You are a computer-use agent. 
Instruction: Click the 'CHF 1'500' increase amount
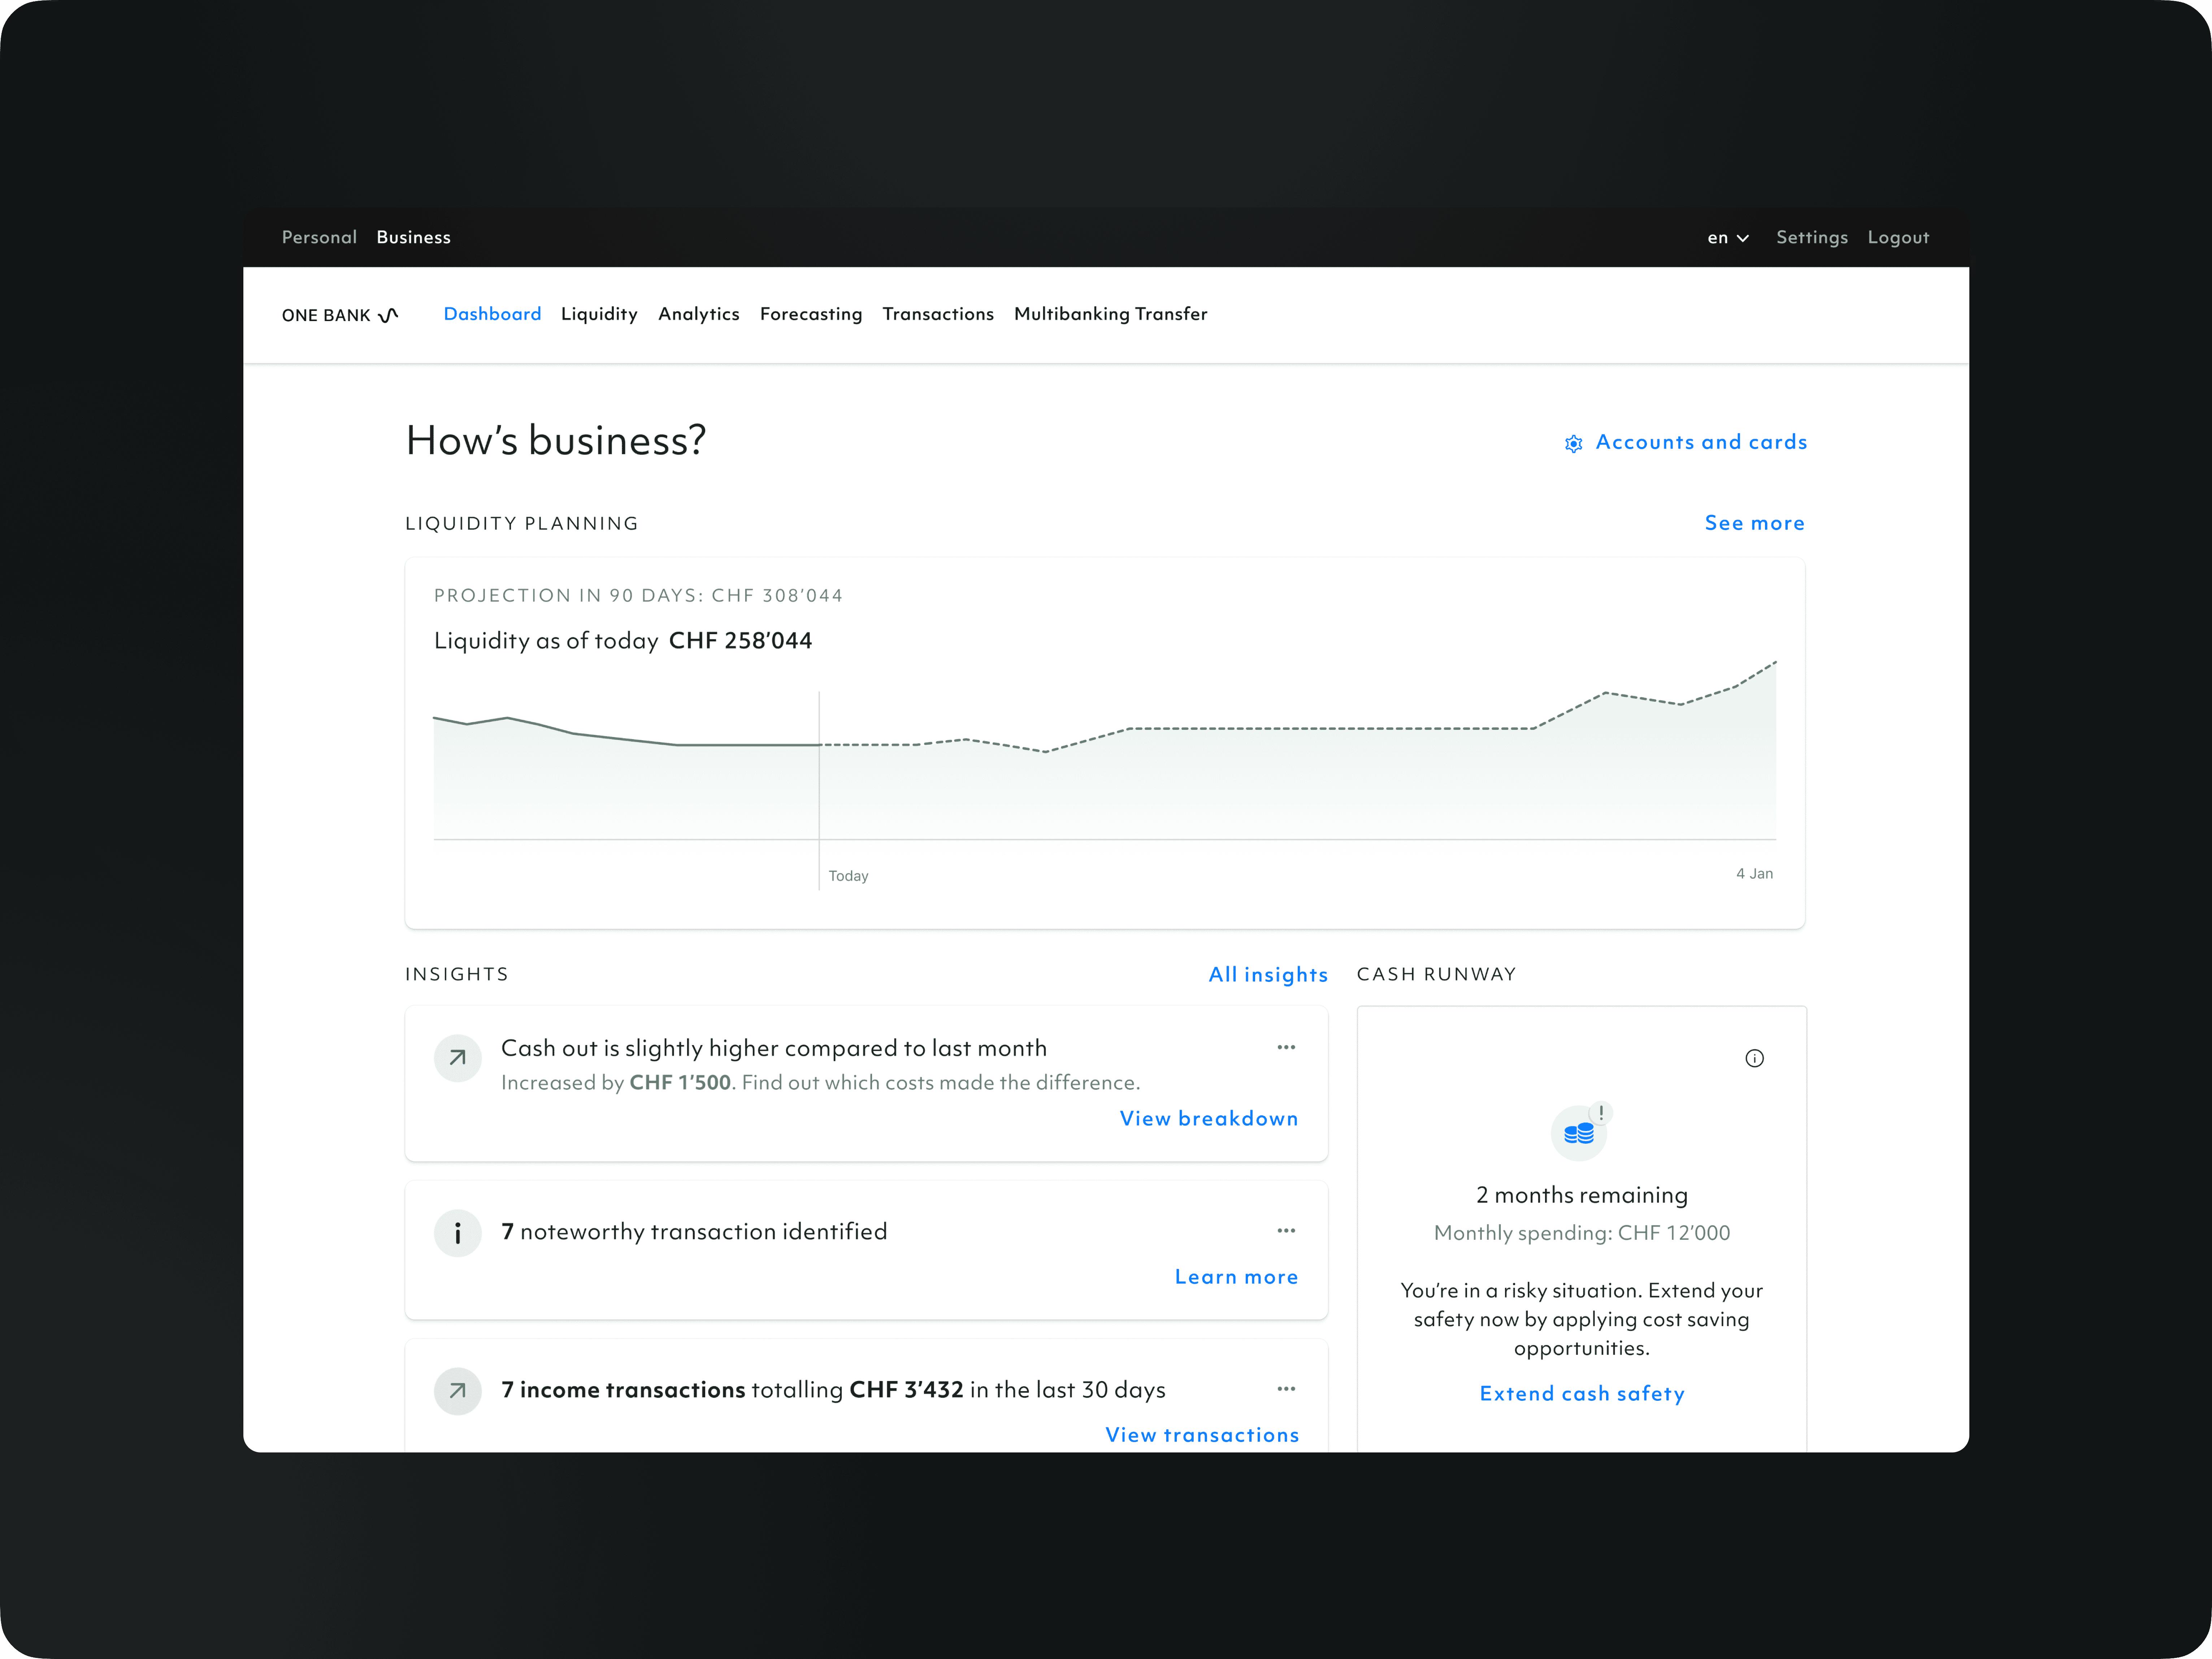point(680,1083)
